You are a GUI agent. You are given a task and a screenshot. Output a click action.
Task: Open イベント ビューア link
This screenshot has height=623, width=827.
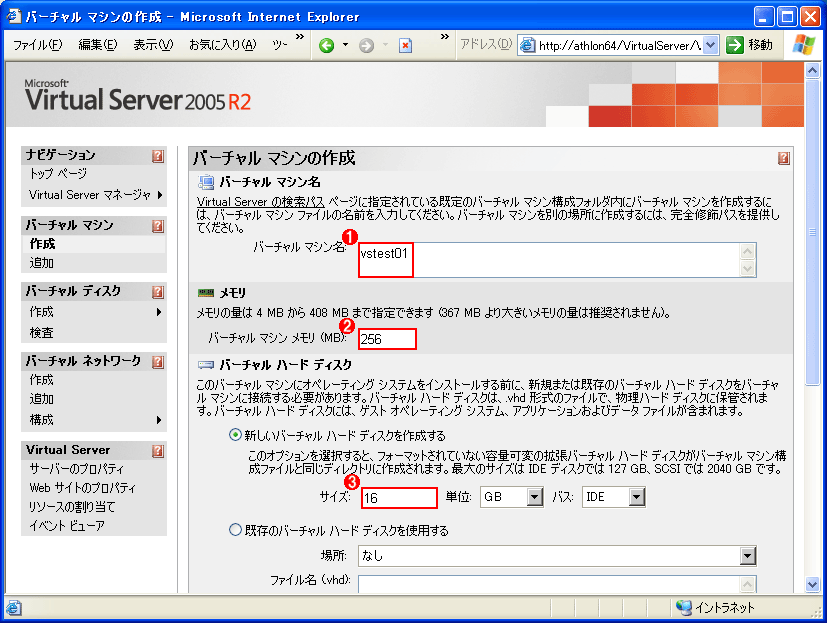[67, 526]
